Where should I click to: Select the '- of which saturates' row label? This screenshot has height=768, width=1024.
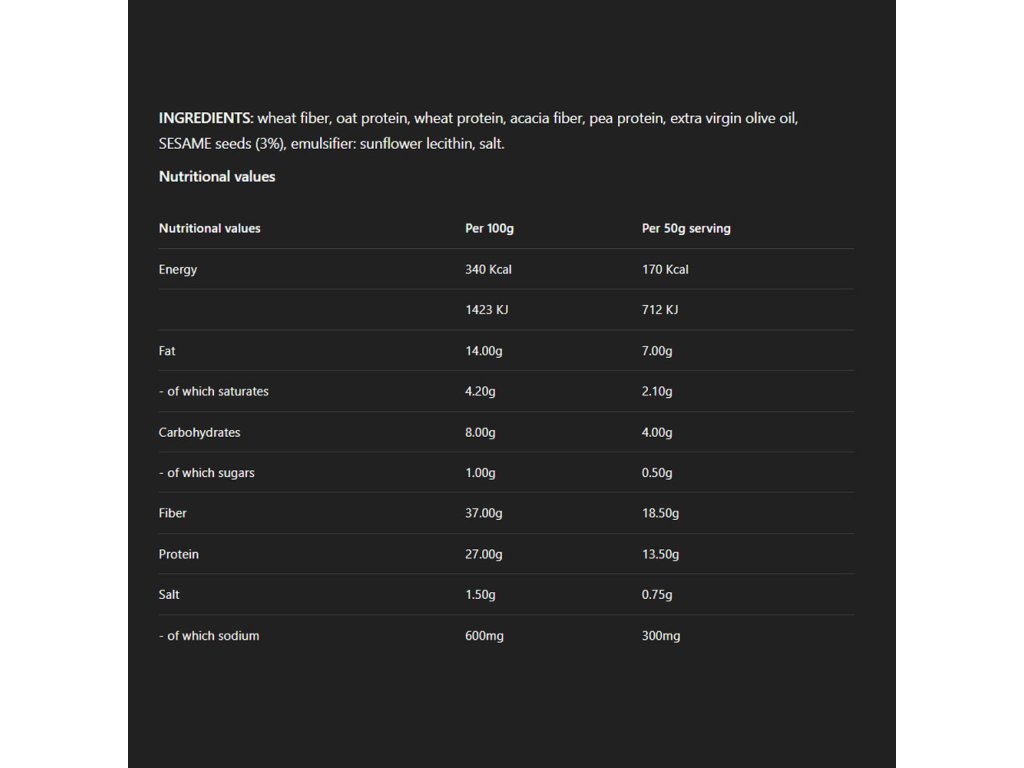coord(214,391)
